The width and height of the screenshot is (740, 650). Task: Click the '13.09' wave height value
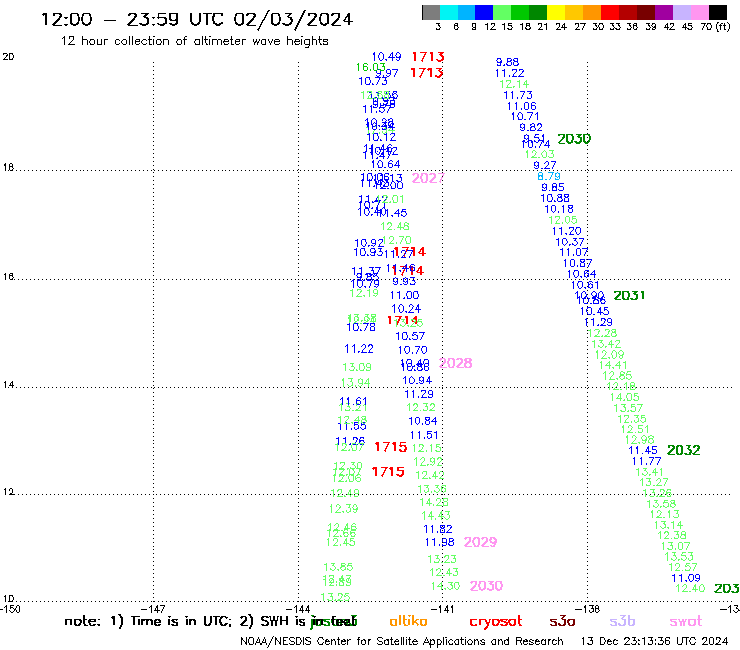357,367
